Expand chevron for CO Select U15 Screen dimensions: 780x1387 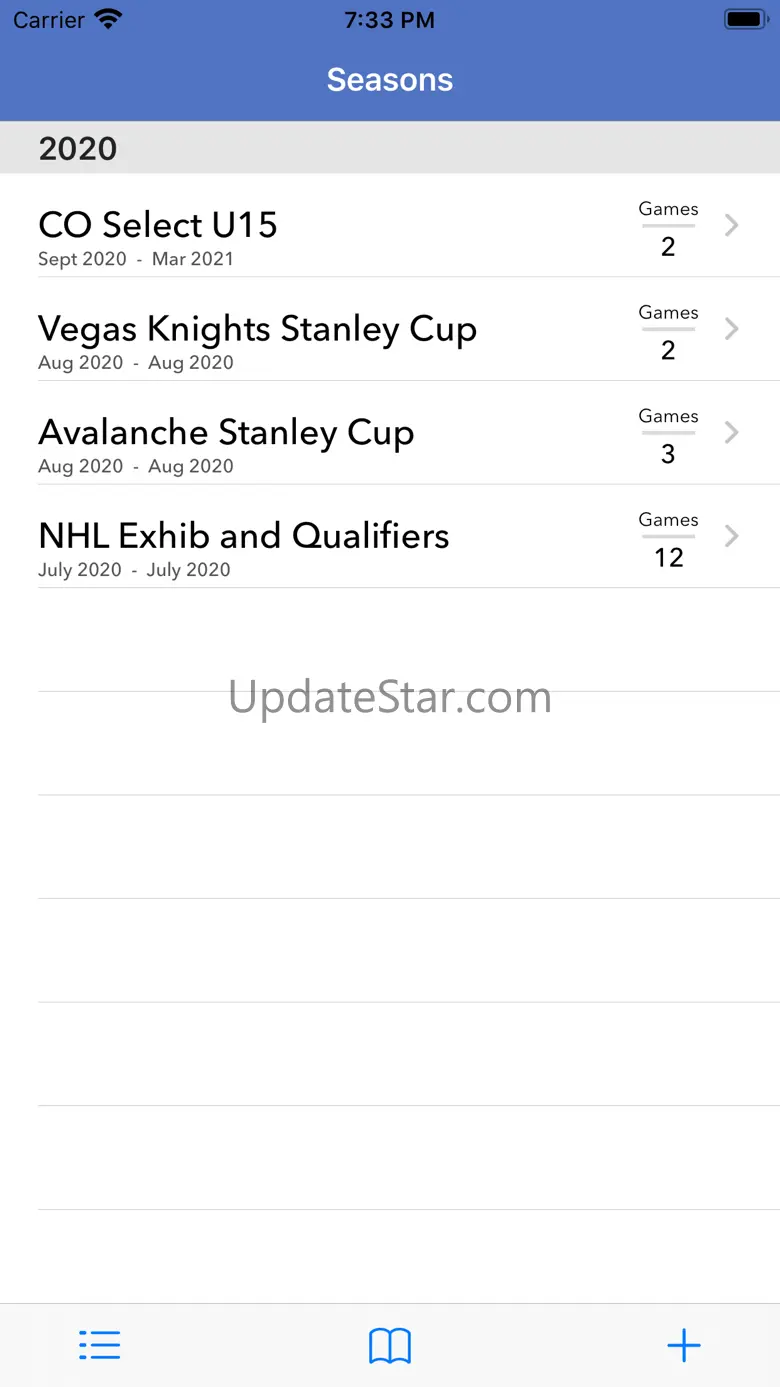click(732, 225)
